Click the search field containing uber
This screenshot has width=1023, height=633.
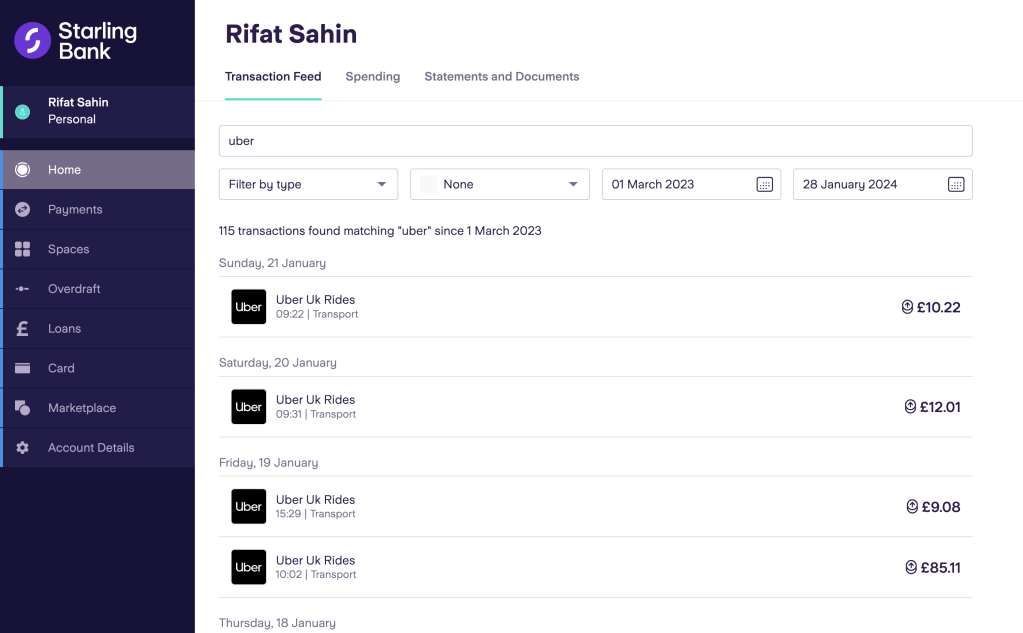click(596, 141)
